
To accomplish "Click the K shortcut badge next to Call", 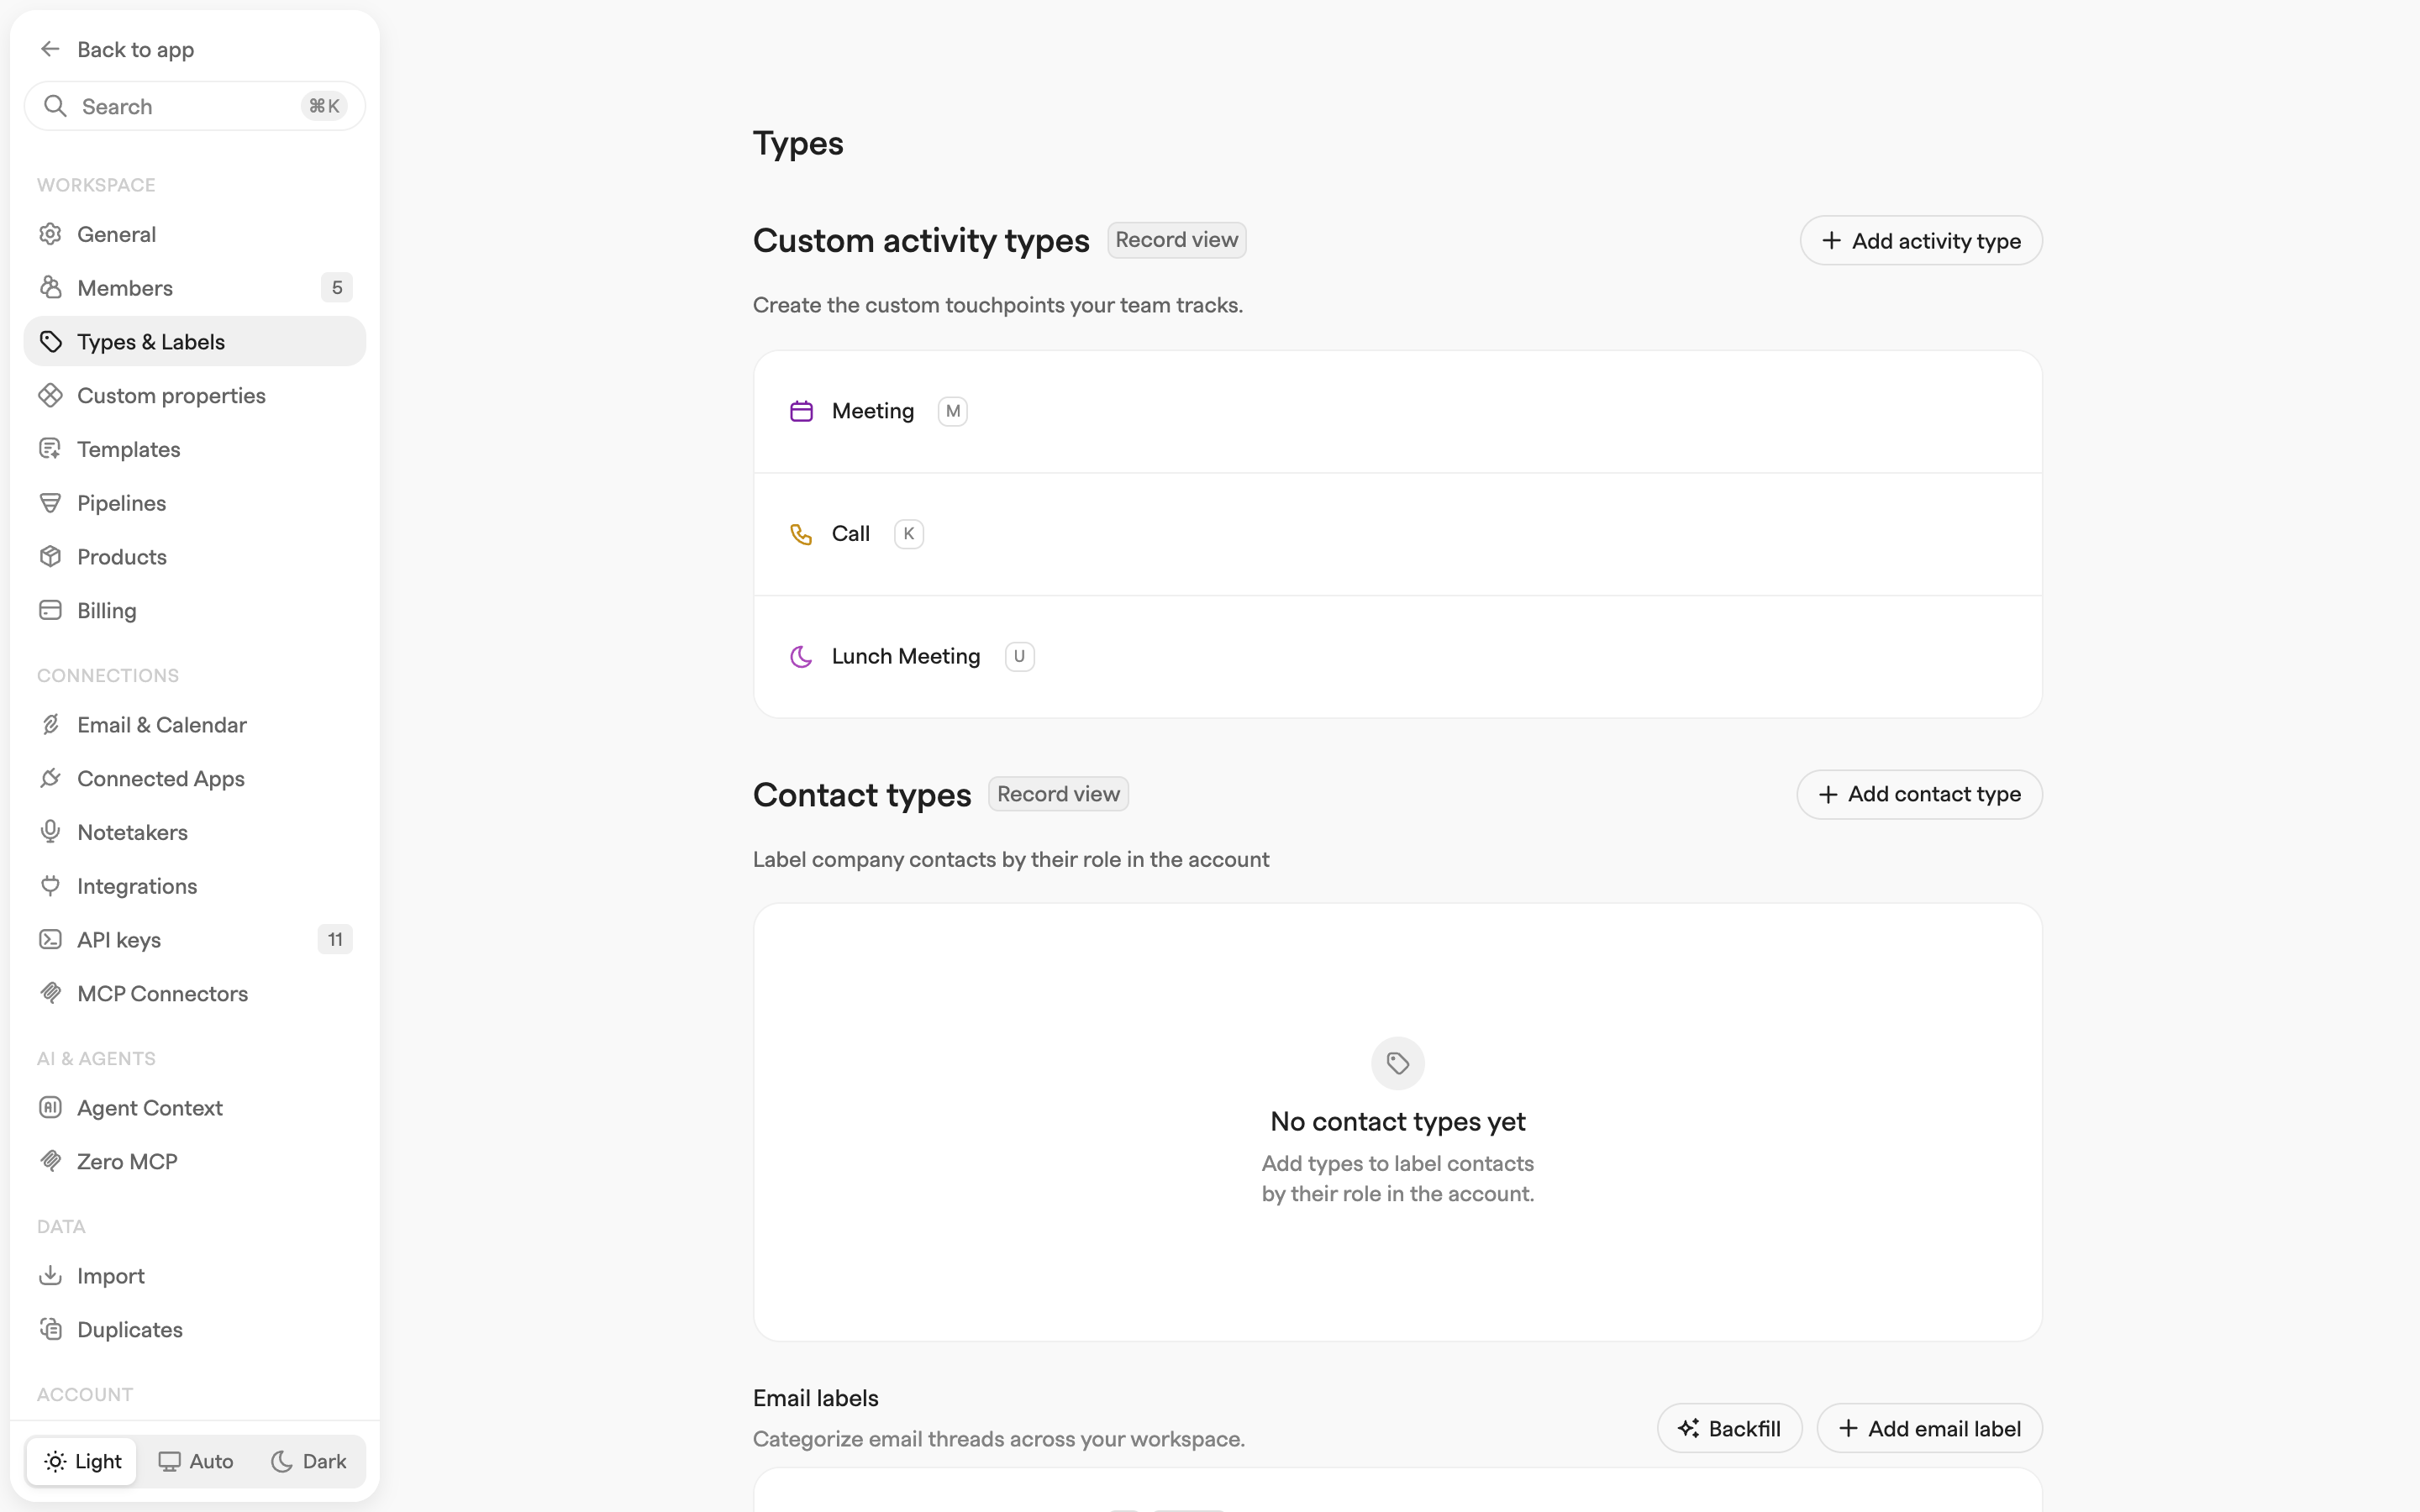I will (x=908, y=534).
